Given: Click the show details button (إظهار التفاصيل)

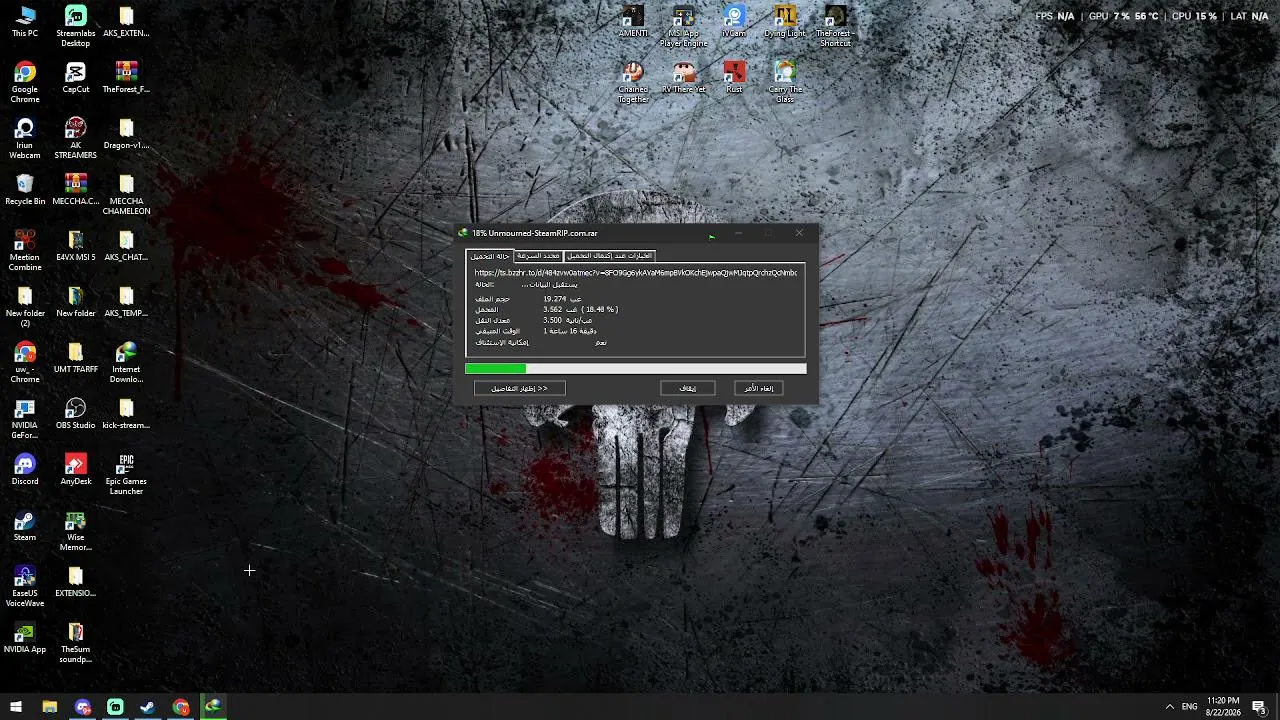Looking at the screenshot, I should pos(520,388).
